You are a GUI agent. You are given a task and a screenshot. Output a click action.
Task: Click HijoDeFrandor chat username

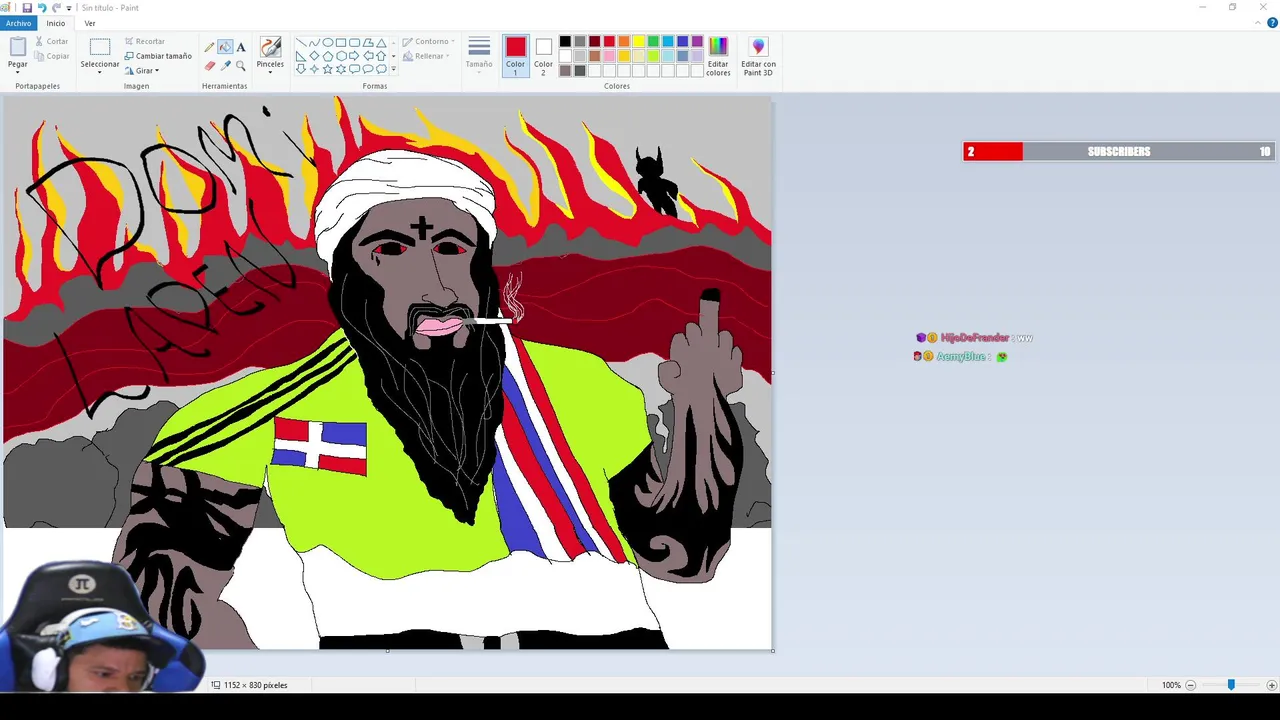[x=976, y=338]
